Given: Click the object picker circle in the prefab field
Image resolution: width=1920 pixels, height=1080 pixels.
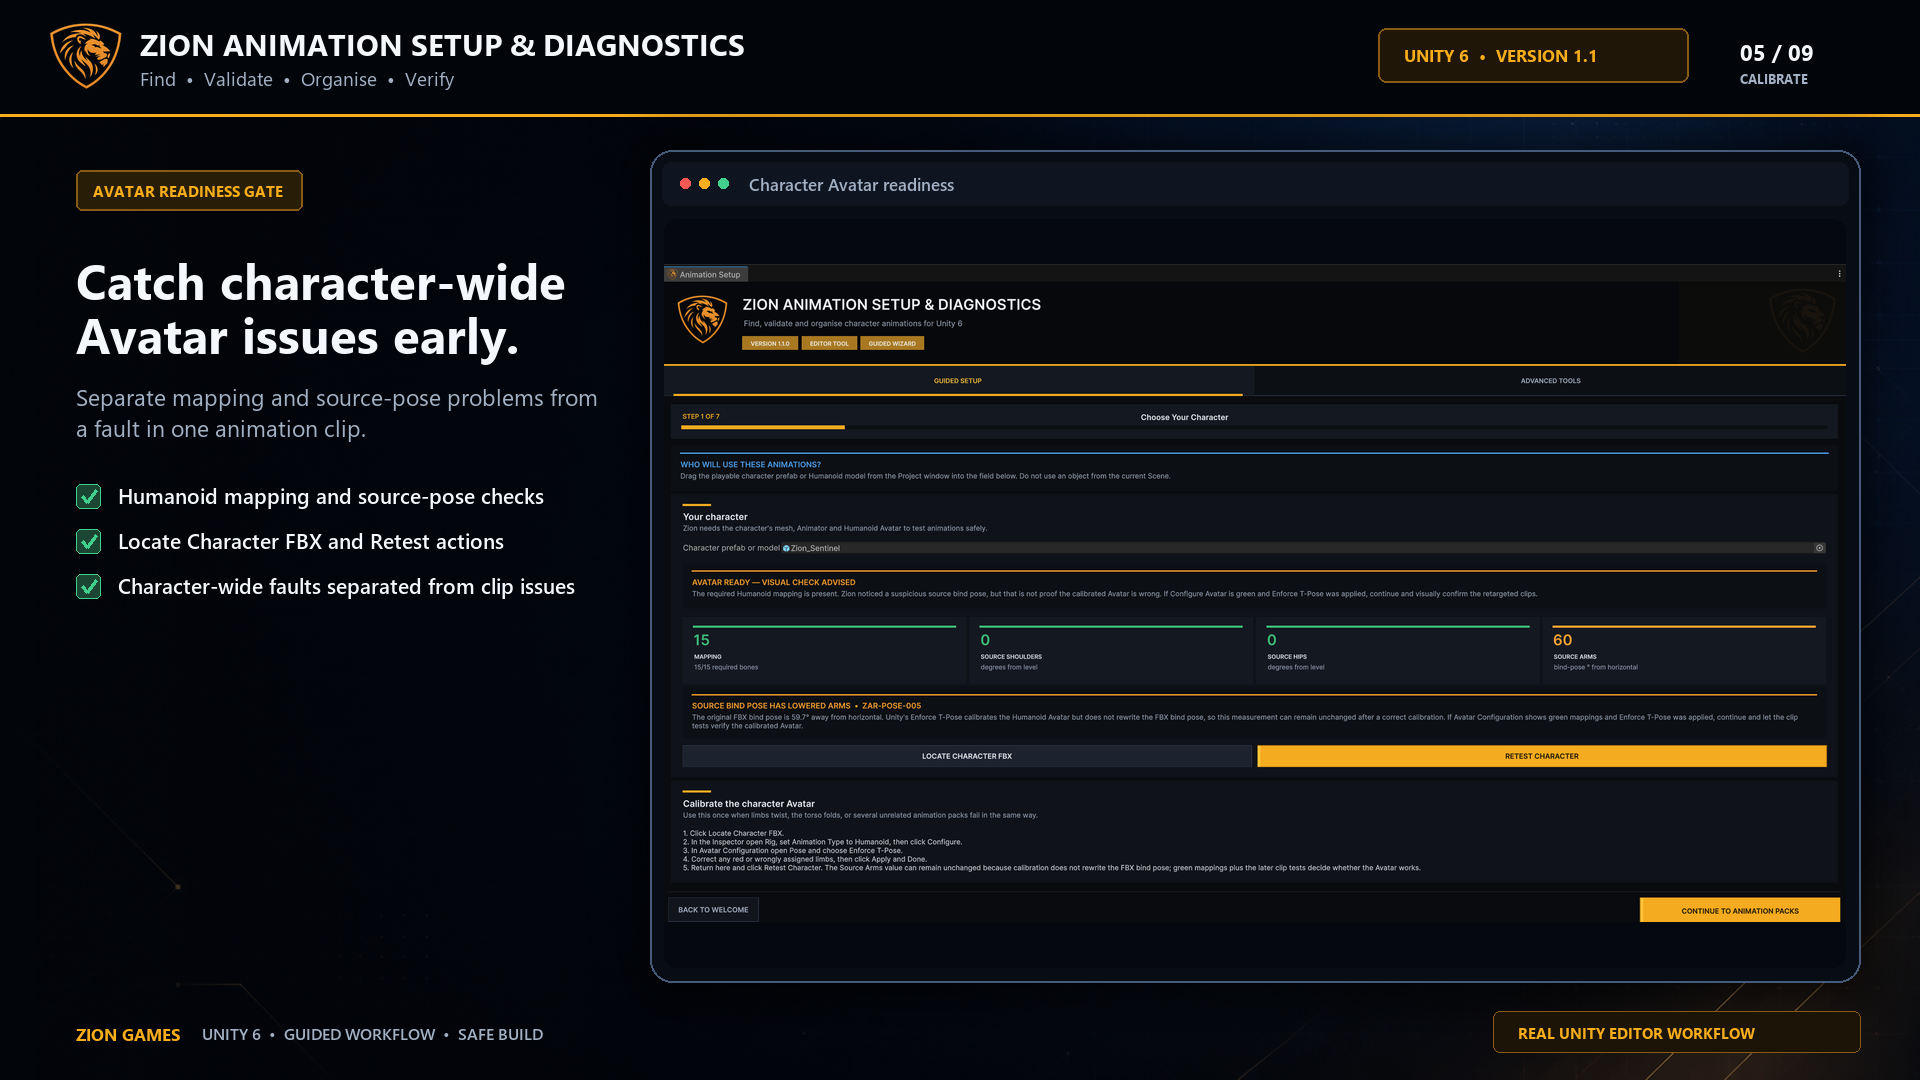Looking at the screenshot, I should click(x=1820, y=548).
